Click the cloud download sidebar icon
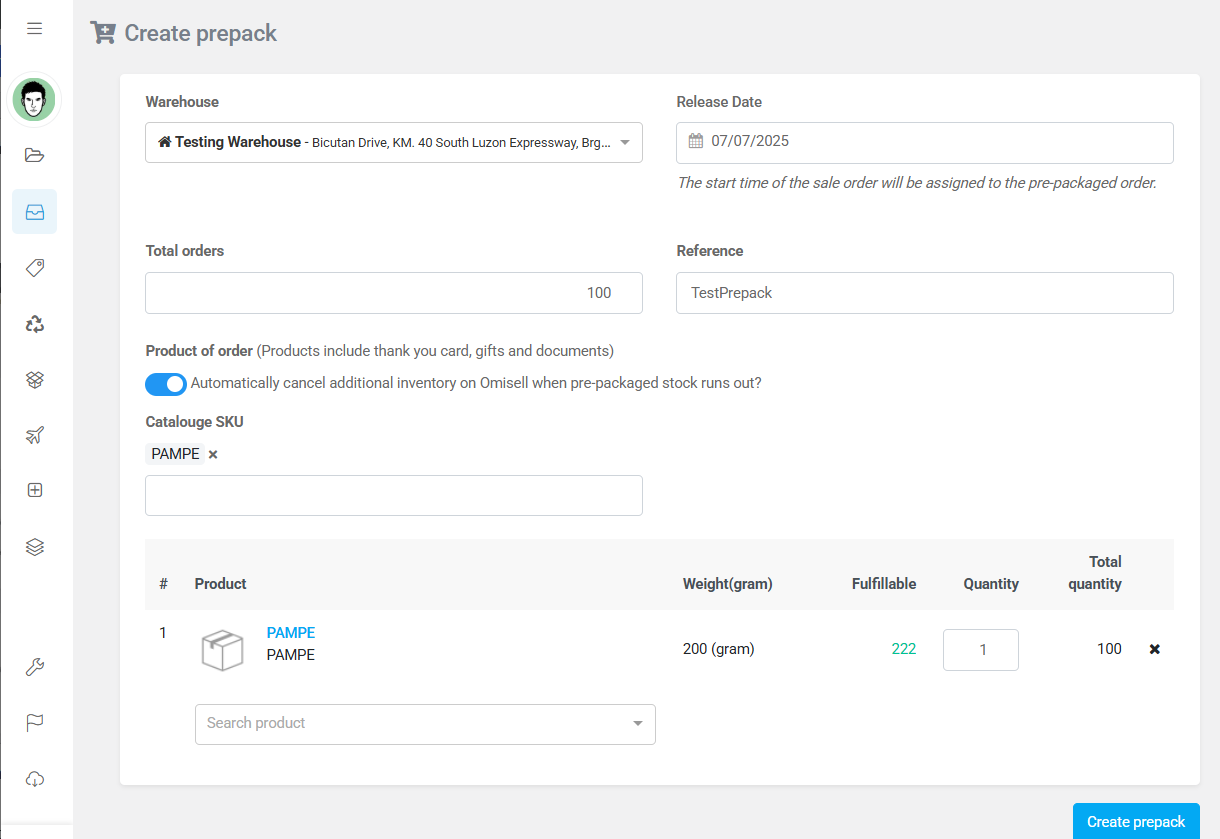This screenshot has height=839, width=1220. click(35, 779)
